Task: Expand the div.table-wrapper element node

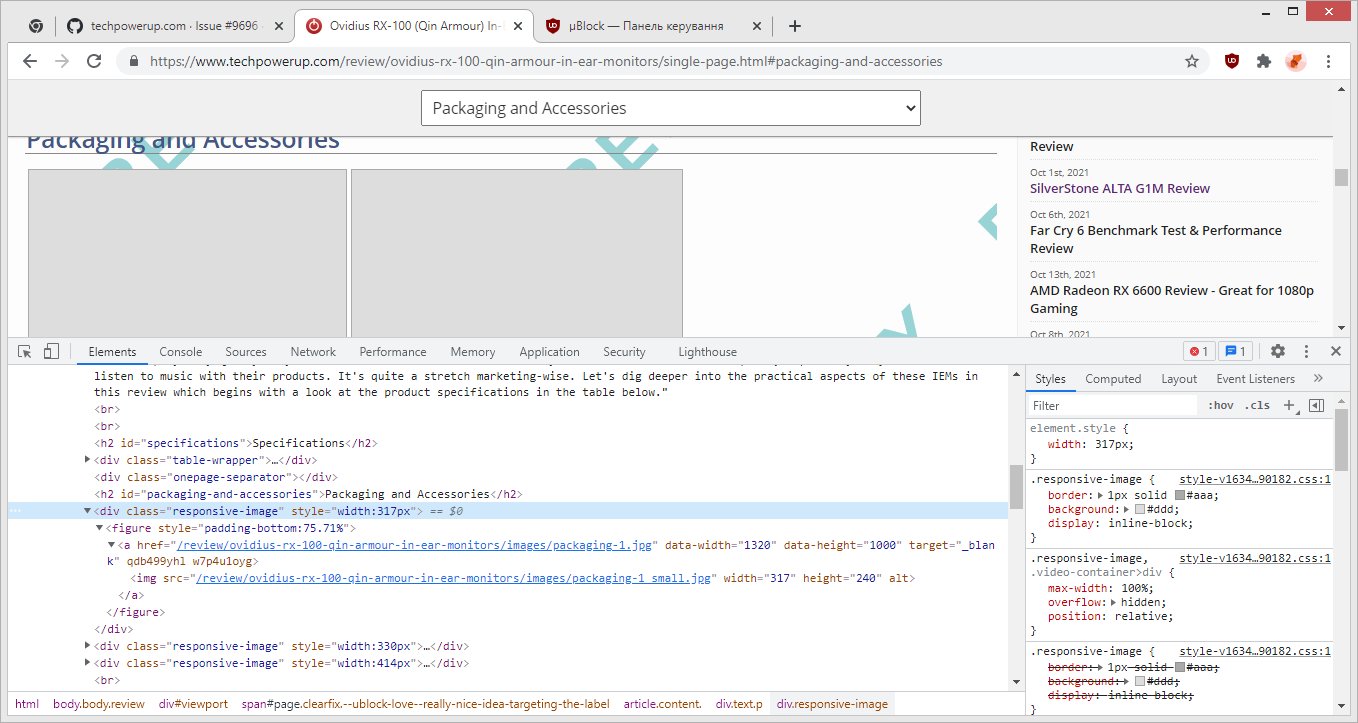Action: [x=88, y=459]
